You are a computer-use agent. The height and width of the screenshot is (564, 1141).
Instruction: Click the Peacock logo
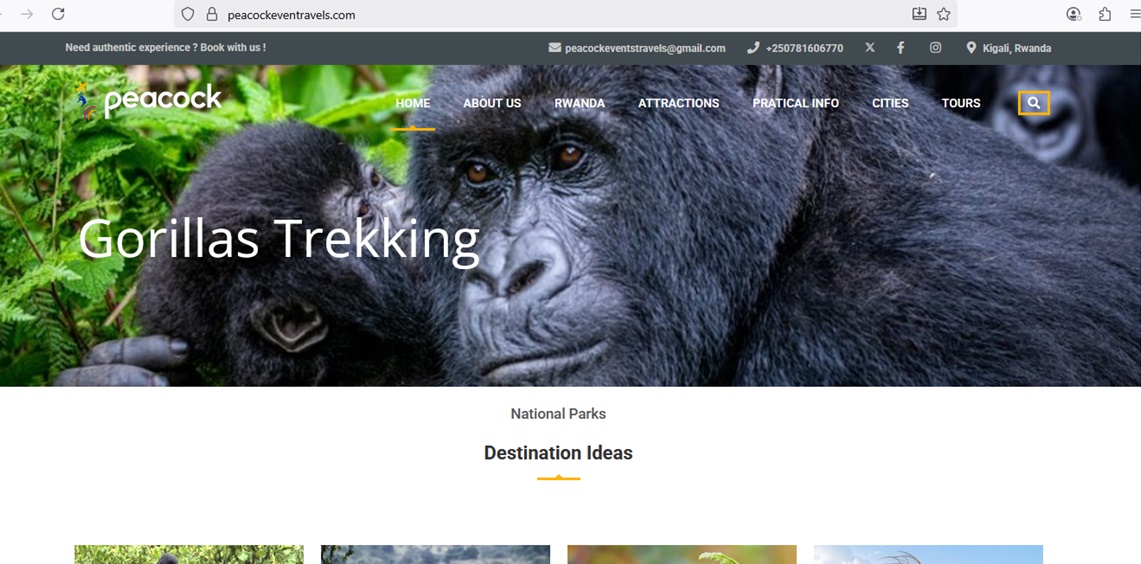148,100
